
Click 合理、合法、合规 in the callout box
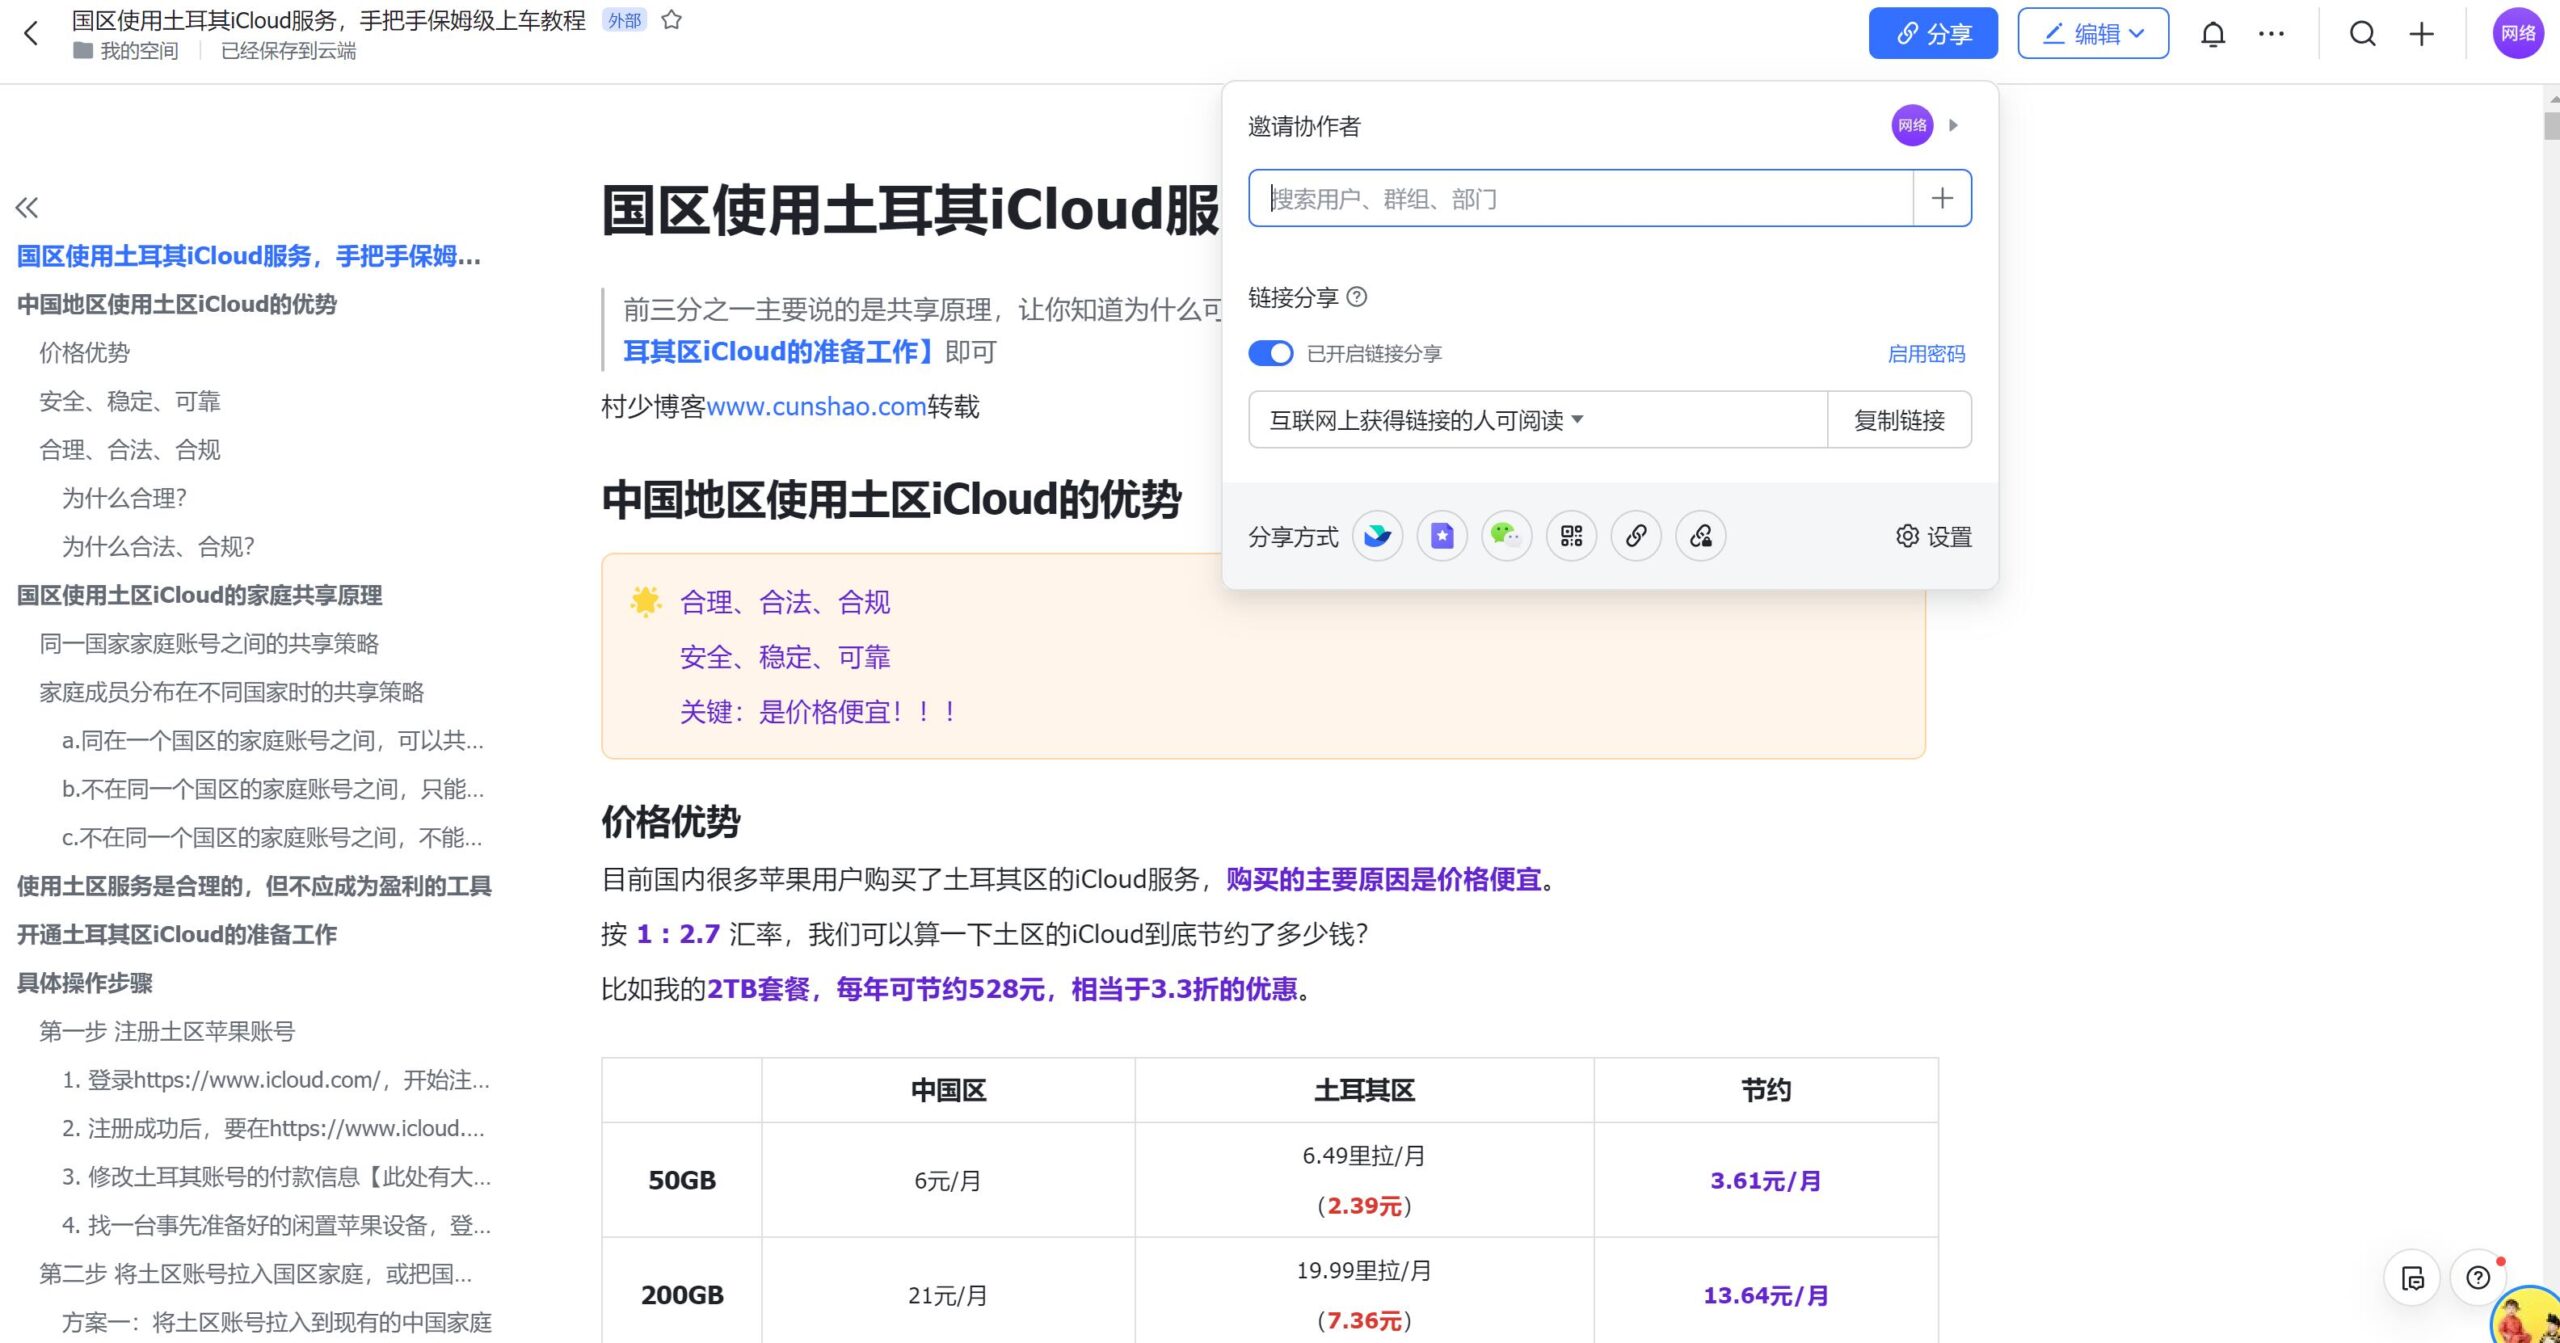coord(784,602)
